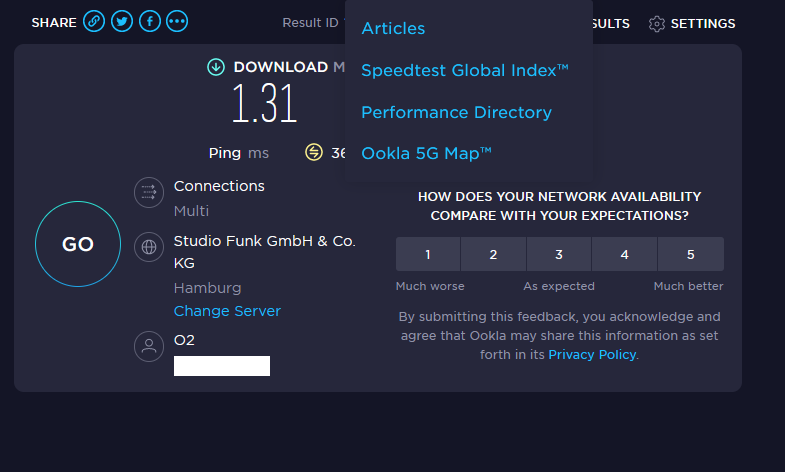The height and width of the screenshot is (472, 785).
Task: Click the Settings gear icon
Action: 656,24
